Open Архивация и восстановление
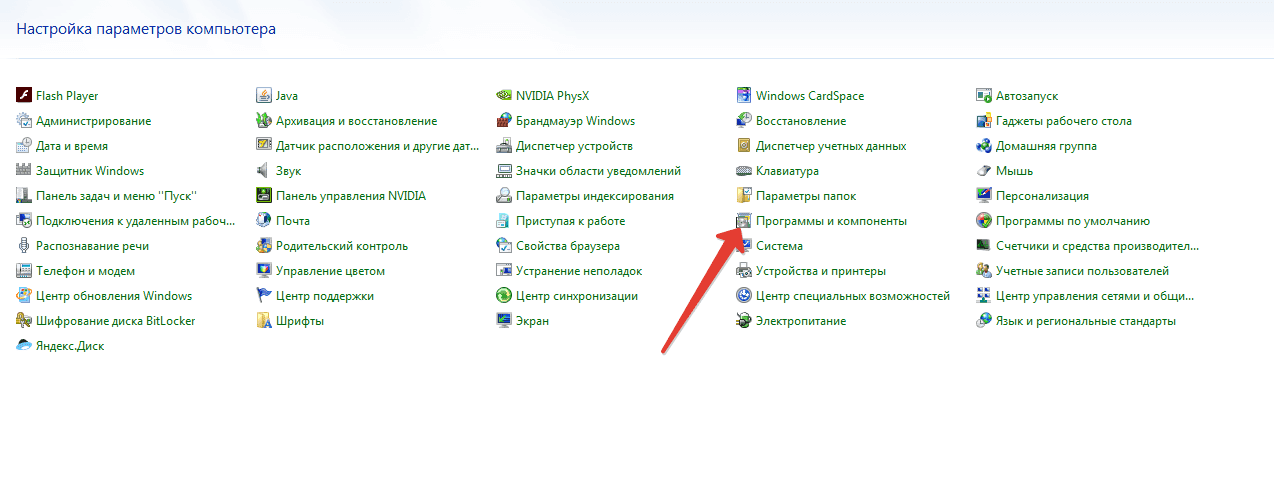 click(356, 121)
